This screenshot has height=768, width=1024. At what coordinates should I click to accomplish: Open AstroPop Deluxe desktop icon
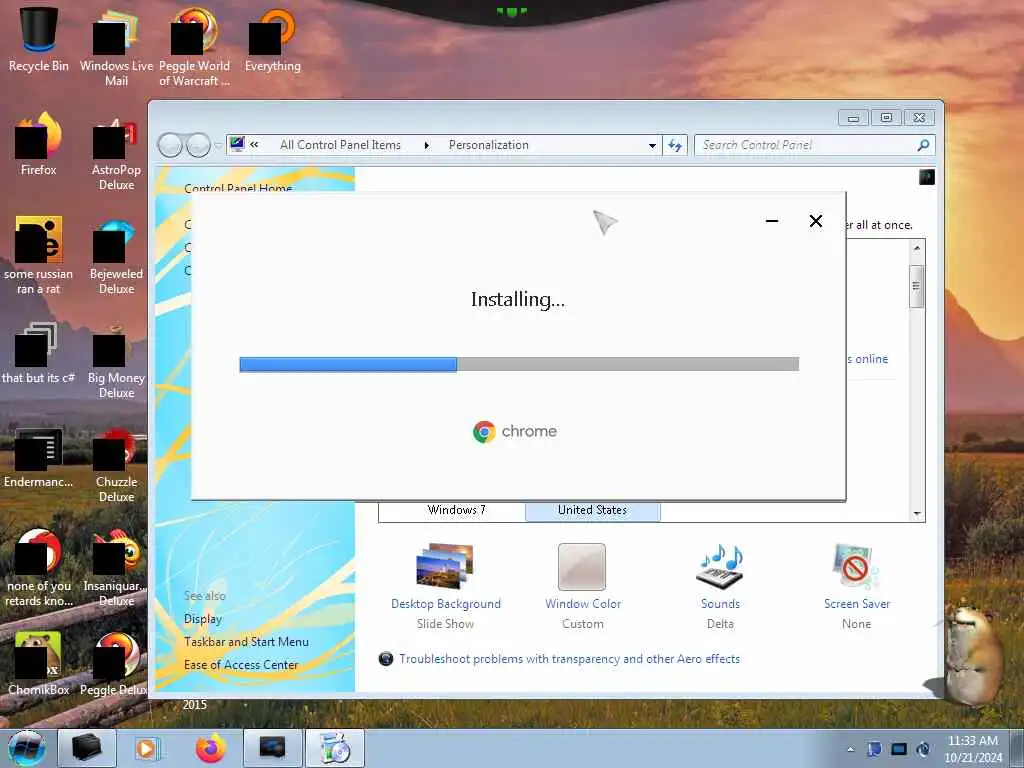tap(116, 153)
